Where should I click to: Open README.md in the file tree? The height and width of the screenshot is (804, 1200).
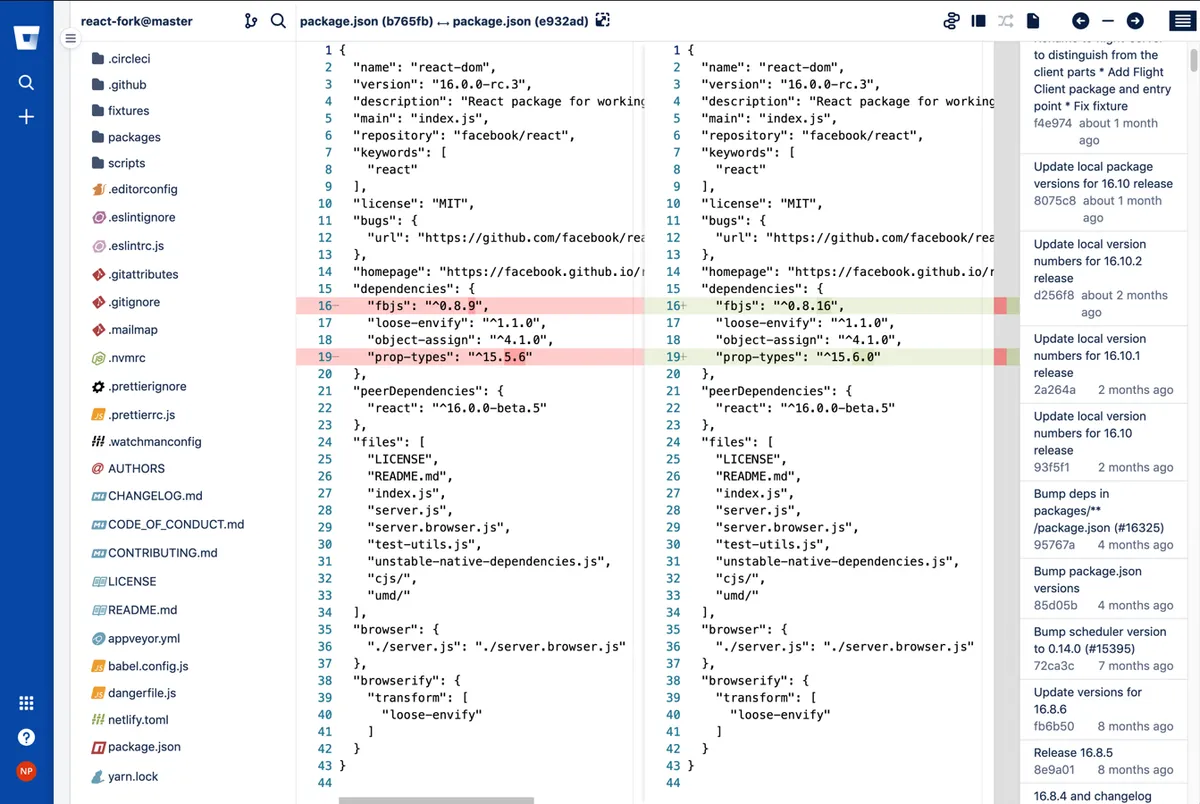tap(134, 610)
